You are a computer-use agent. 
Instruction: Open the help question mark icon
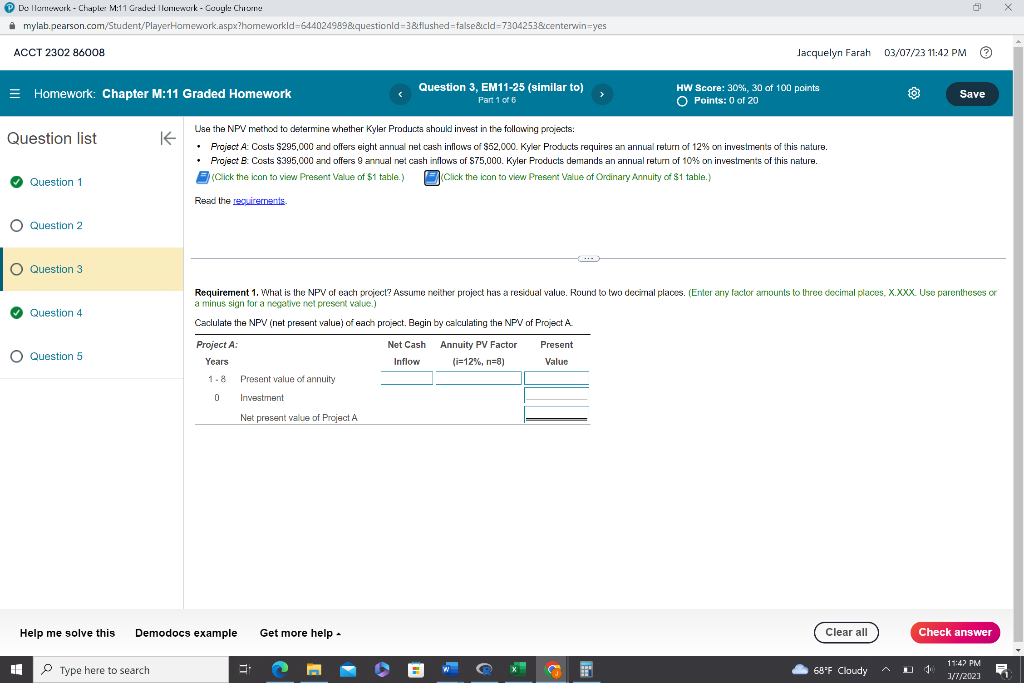click(986, 52)
